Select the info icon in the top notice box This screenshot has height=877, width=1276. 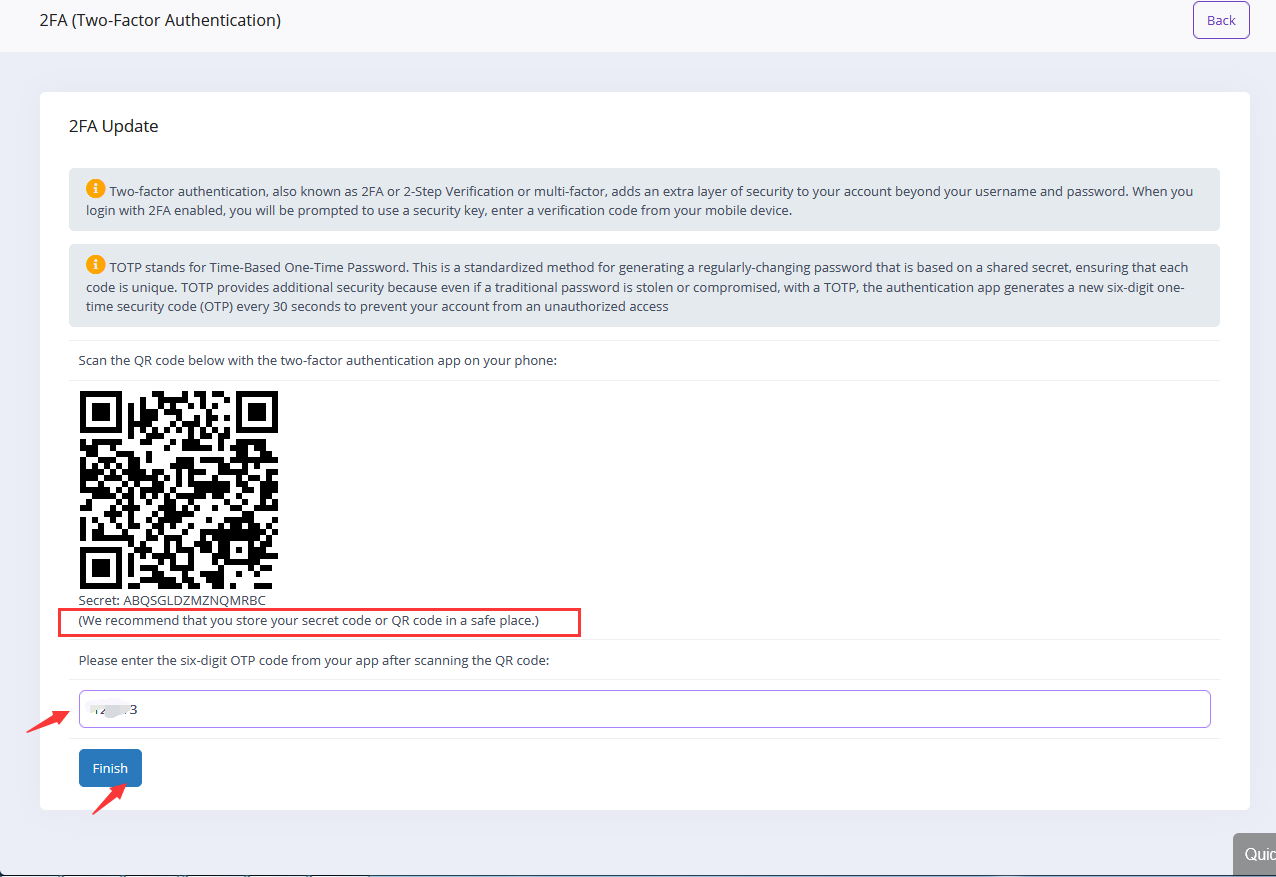(x=95, y=188)
